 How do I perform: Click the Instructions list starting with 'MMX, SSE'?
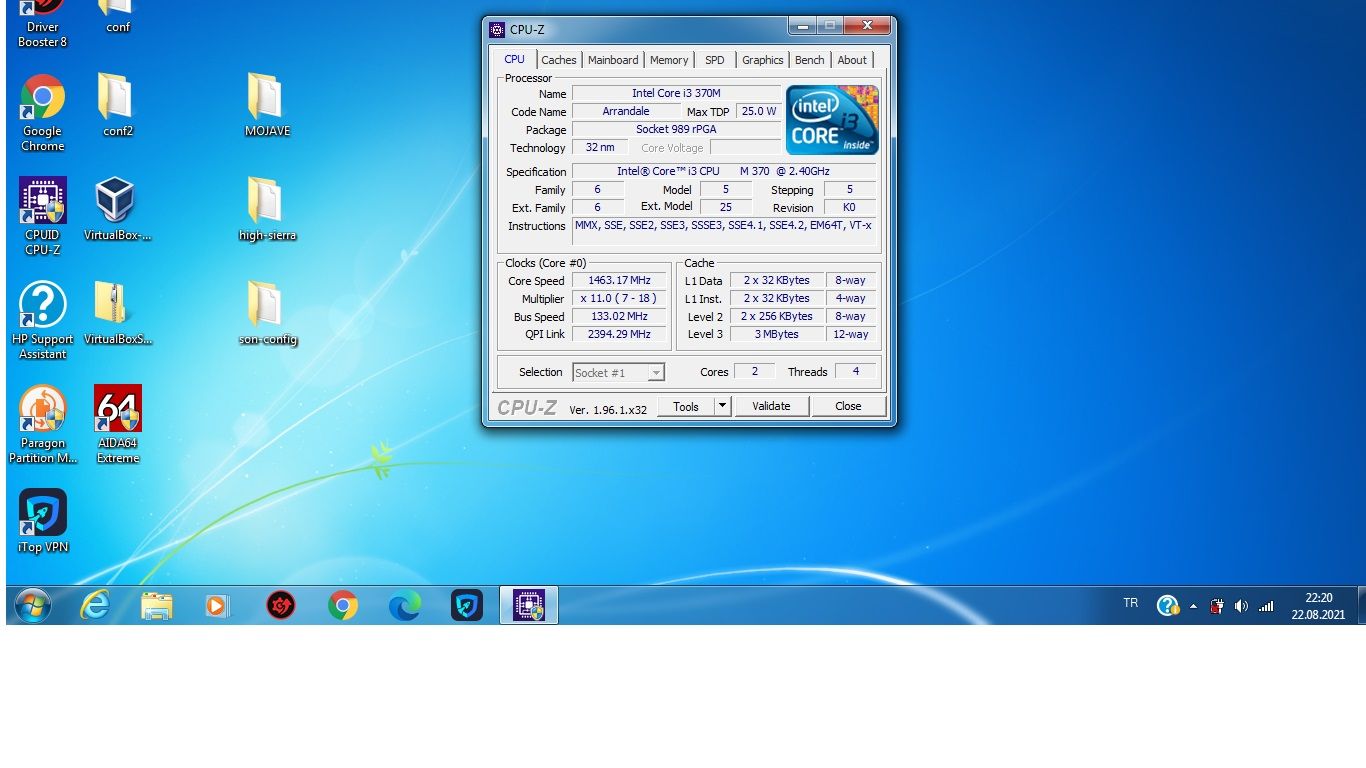[724, 231]
